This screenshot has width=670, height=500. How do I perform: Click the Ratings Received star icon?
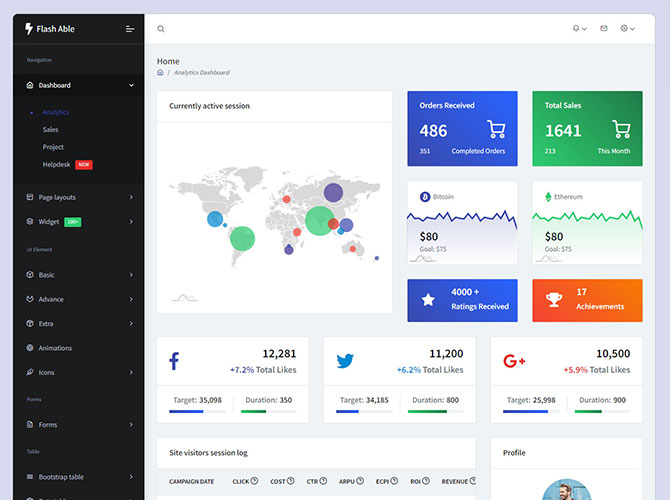(x=428, y=300)
